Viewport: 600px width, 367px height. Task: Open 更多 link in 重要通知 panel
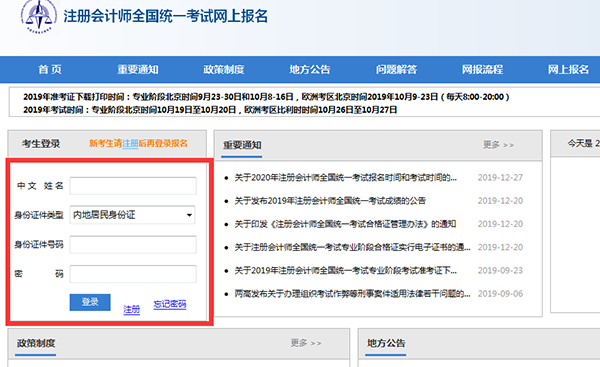tap(498, 145)
